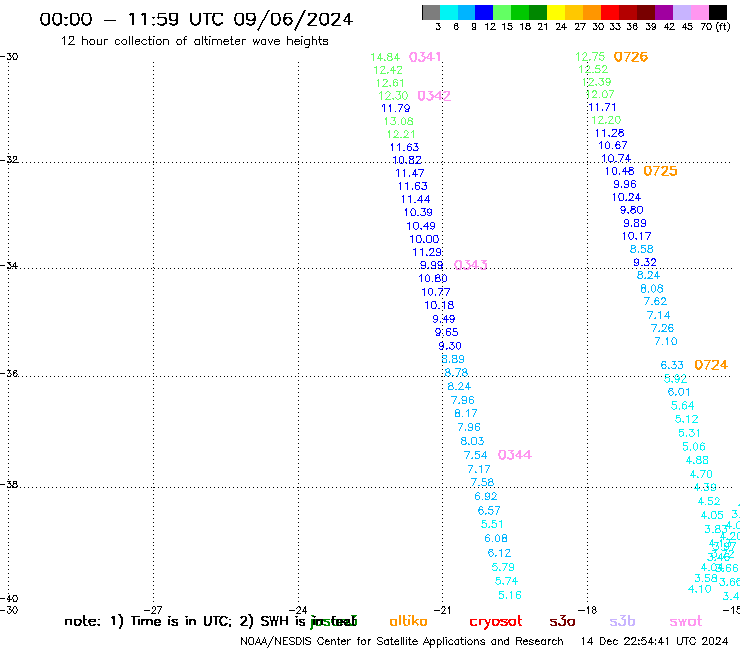Click the wave height value 5.64
This screenshot has width=740, height=650.
[683, 405]
